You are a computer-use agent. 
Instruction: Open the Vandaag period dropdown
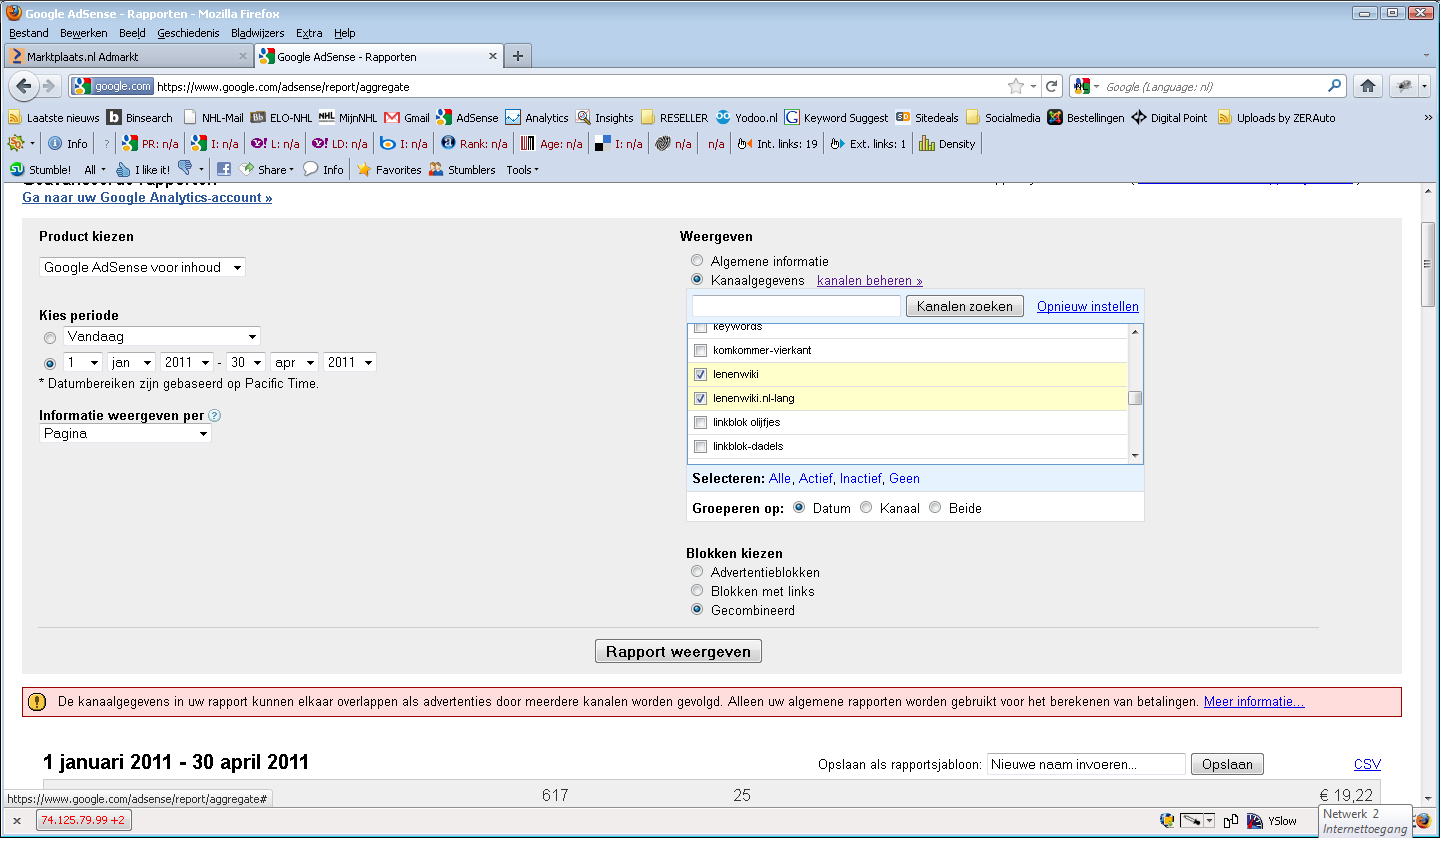(162, 336)
